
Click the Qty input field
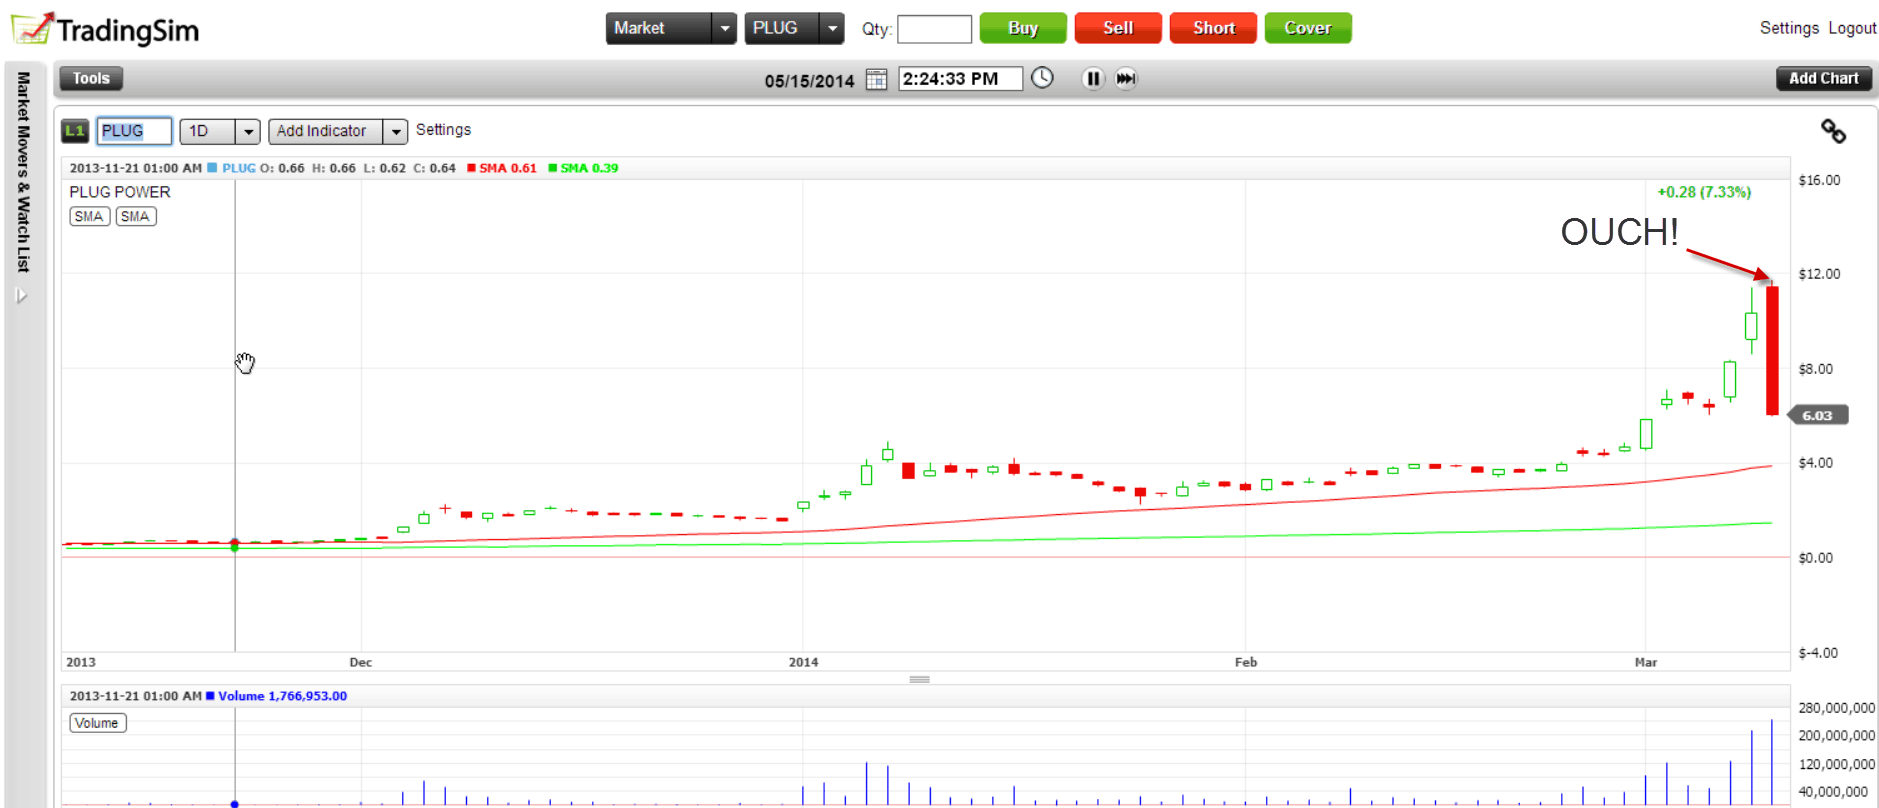(934, 29)
